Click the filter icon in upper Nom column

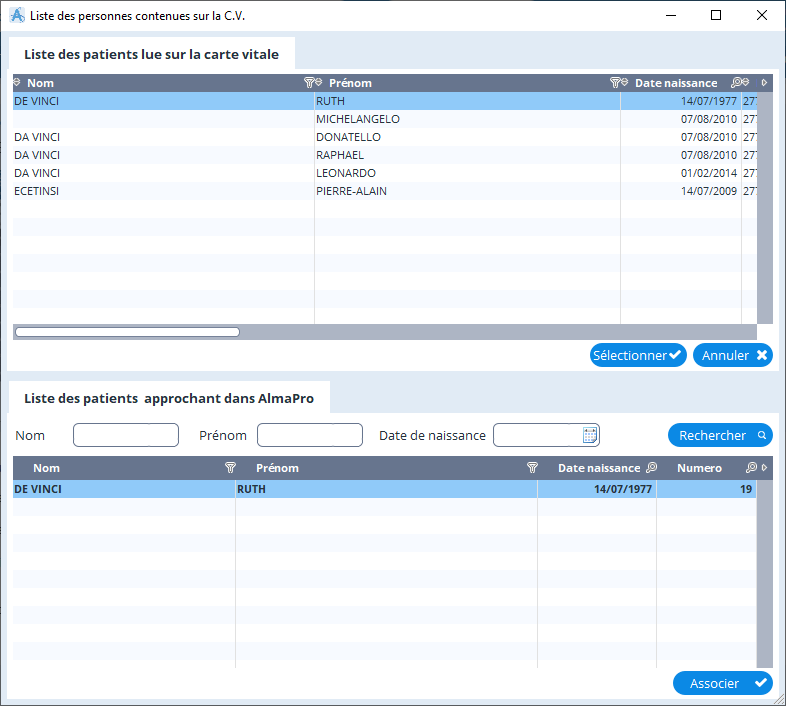tap(309, 83)
